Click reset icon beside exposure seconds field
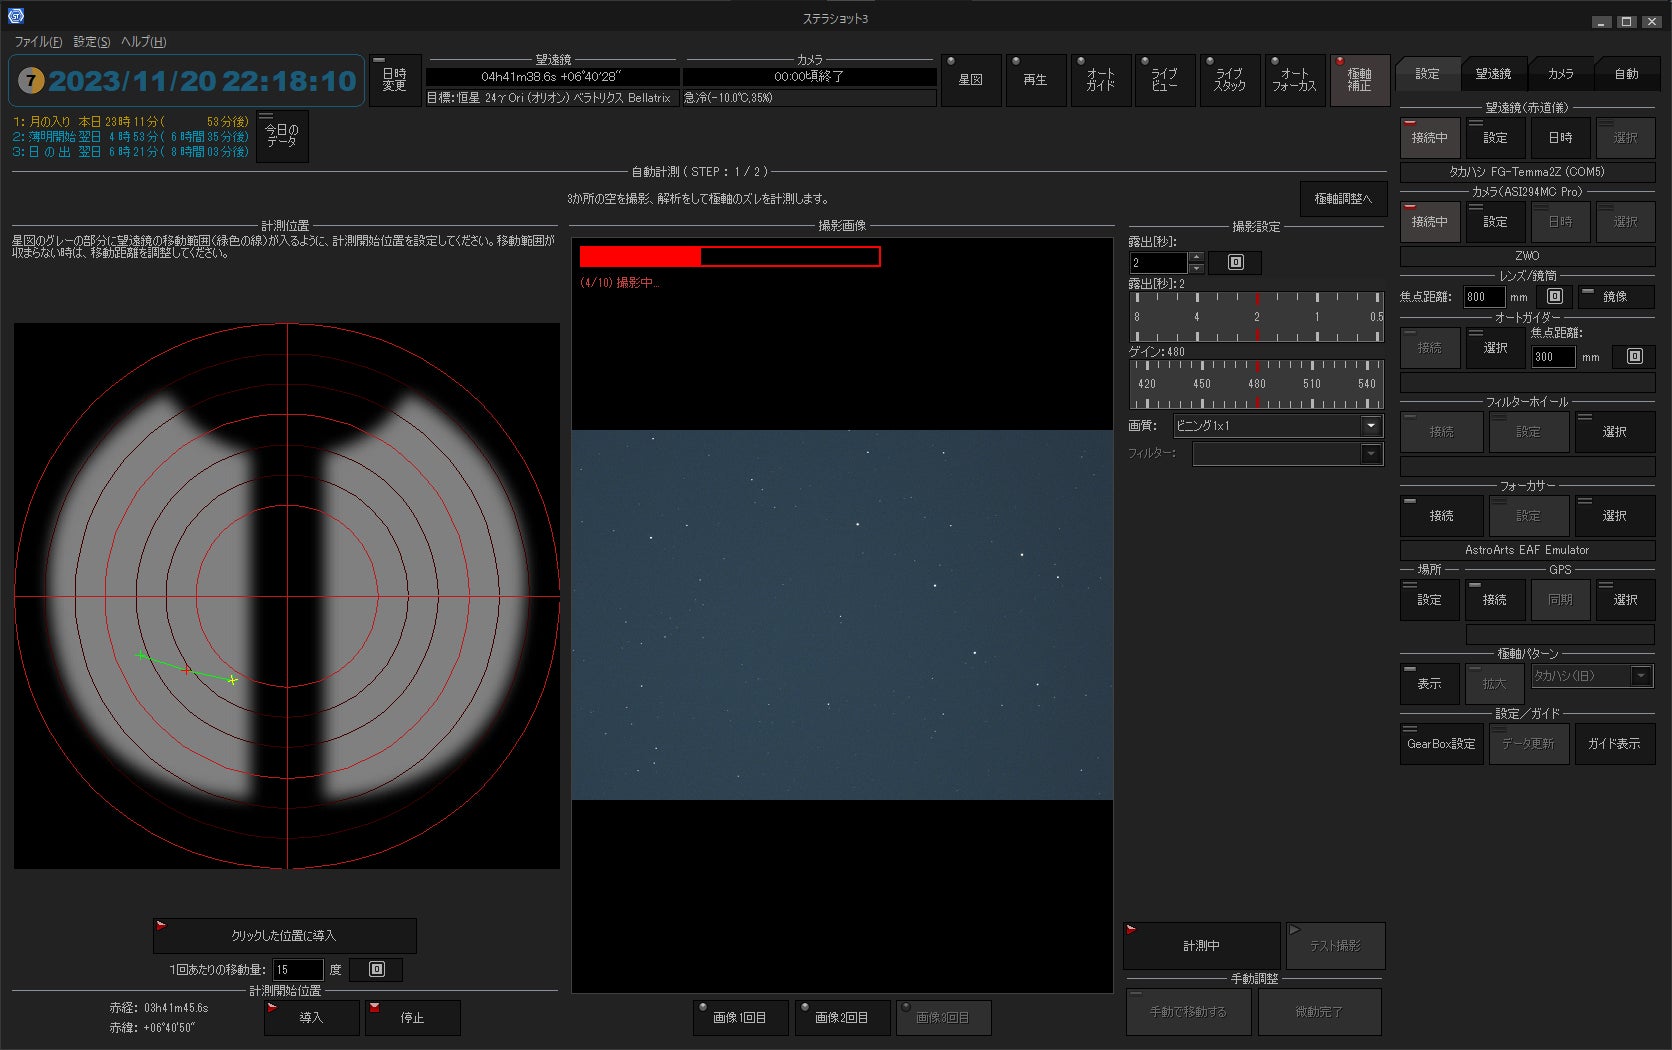 click(x=1235, y=262)
